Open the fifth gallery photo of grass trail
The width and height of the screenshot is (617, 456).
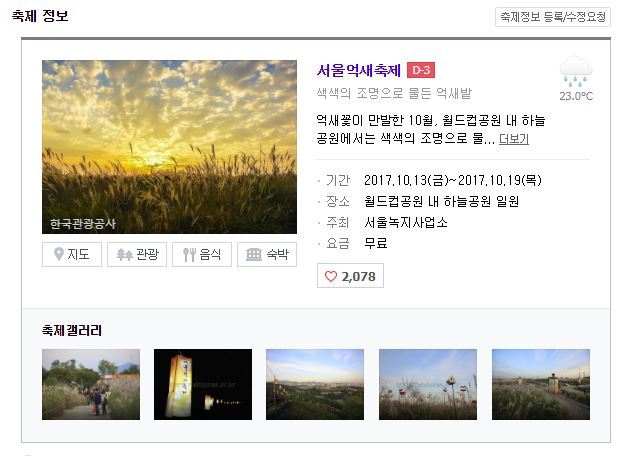(x=541, y=384)
